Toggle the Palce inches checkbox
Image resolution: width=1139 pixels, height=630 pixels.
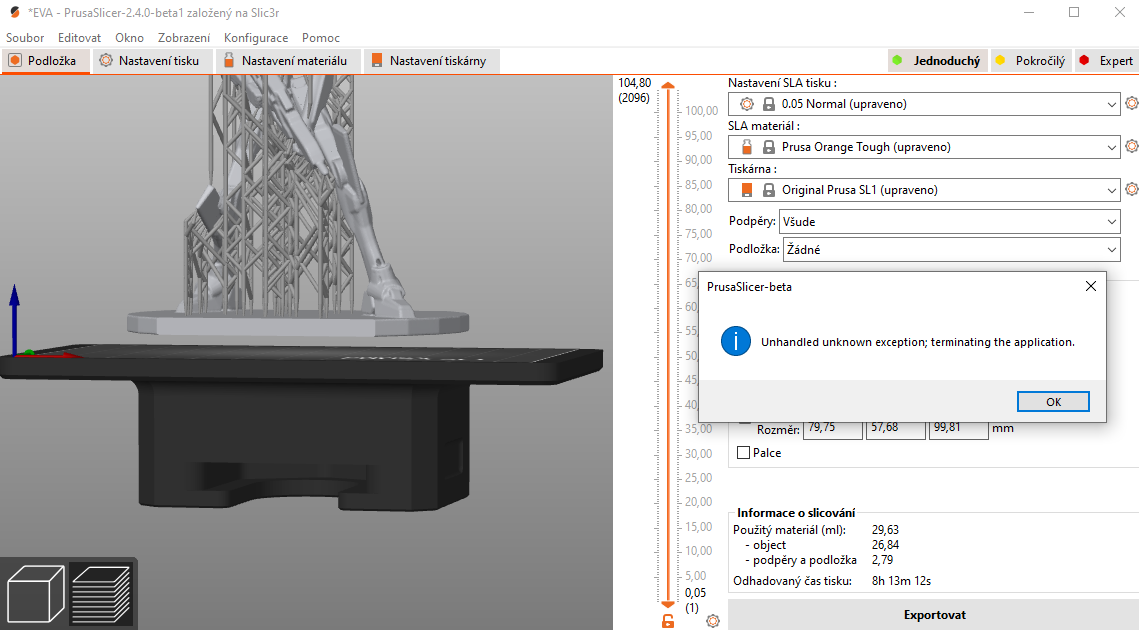(x=743, y=453)
